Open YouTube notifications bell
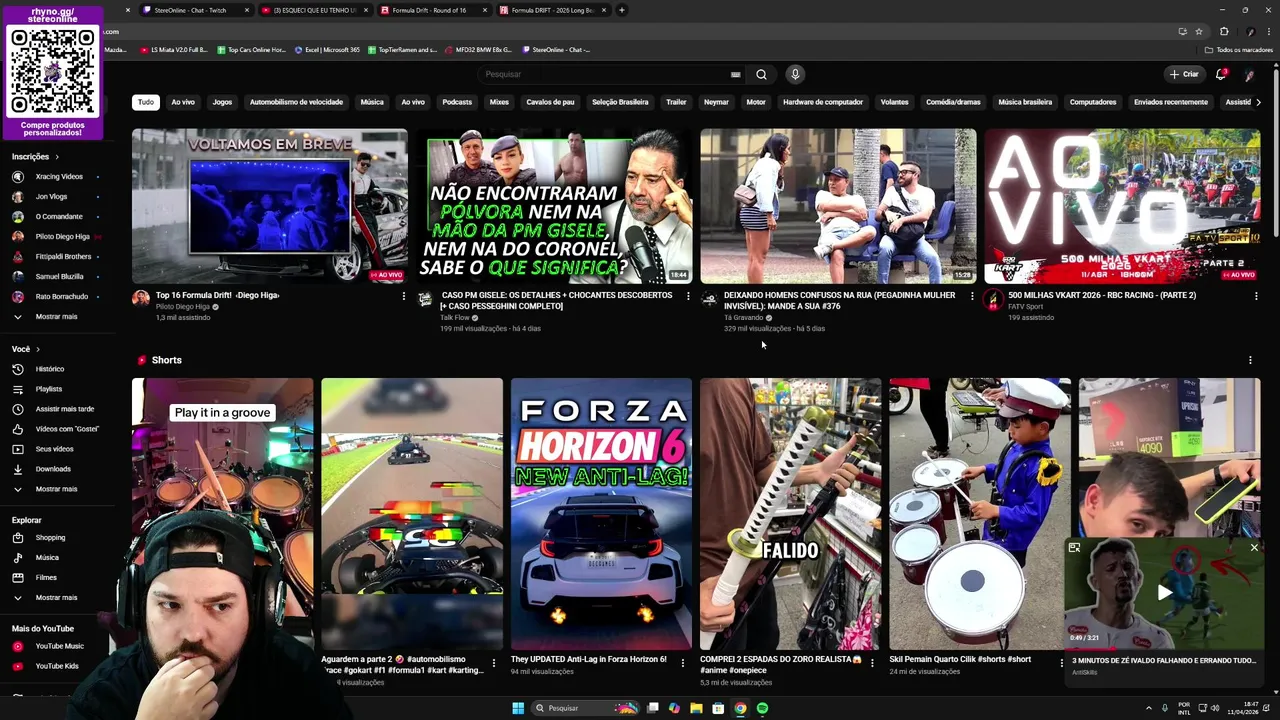This screenshot has height=720, width=1280. (1220, 74)
